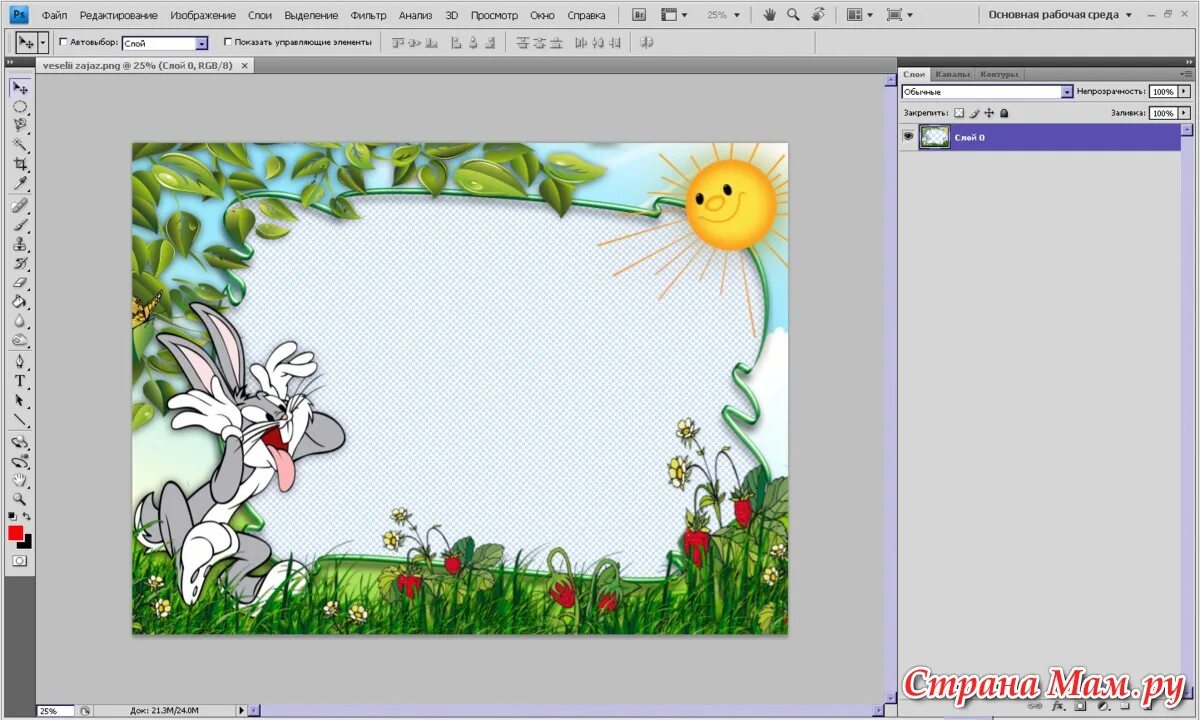Toggle lock all padlock

coord(1004,113)
